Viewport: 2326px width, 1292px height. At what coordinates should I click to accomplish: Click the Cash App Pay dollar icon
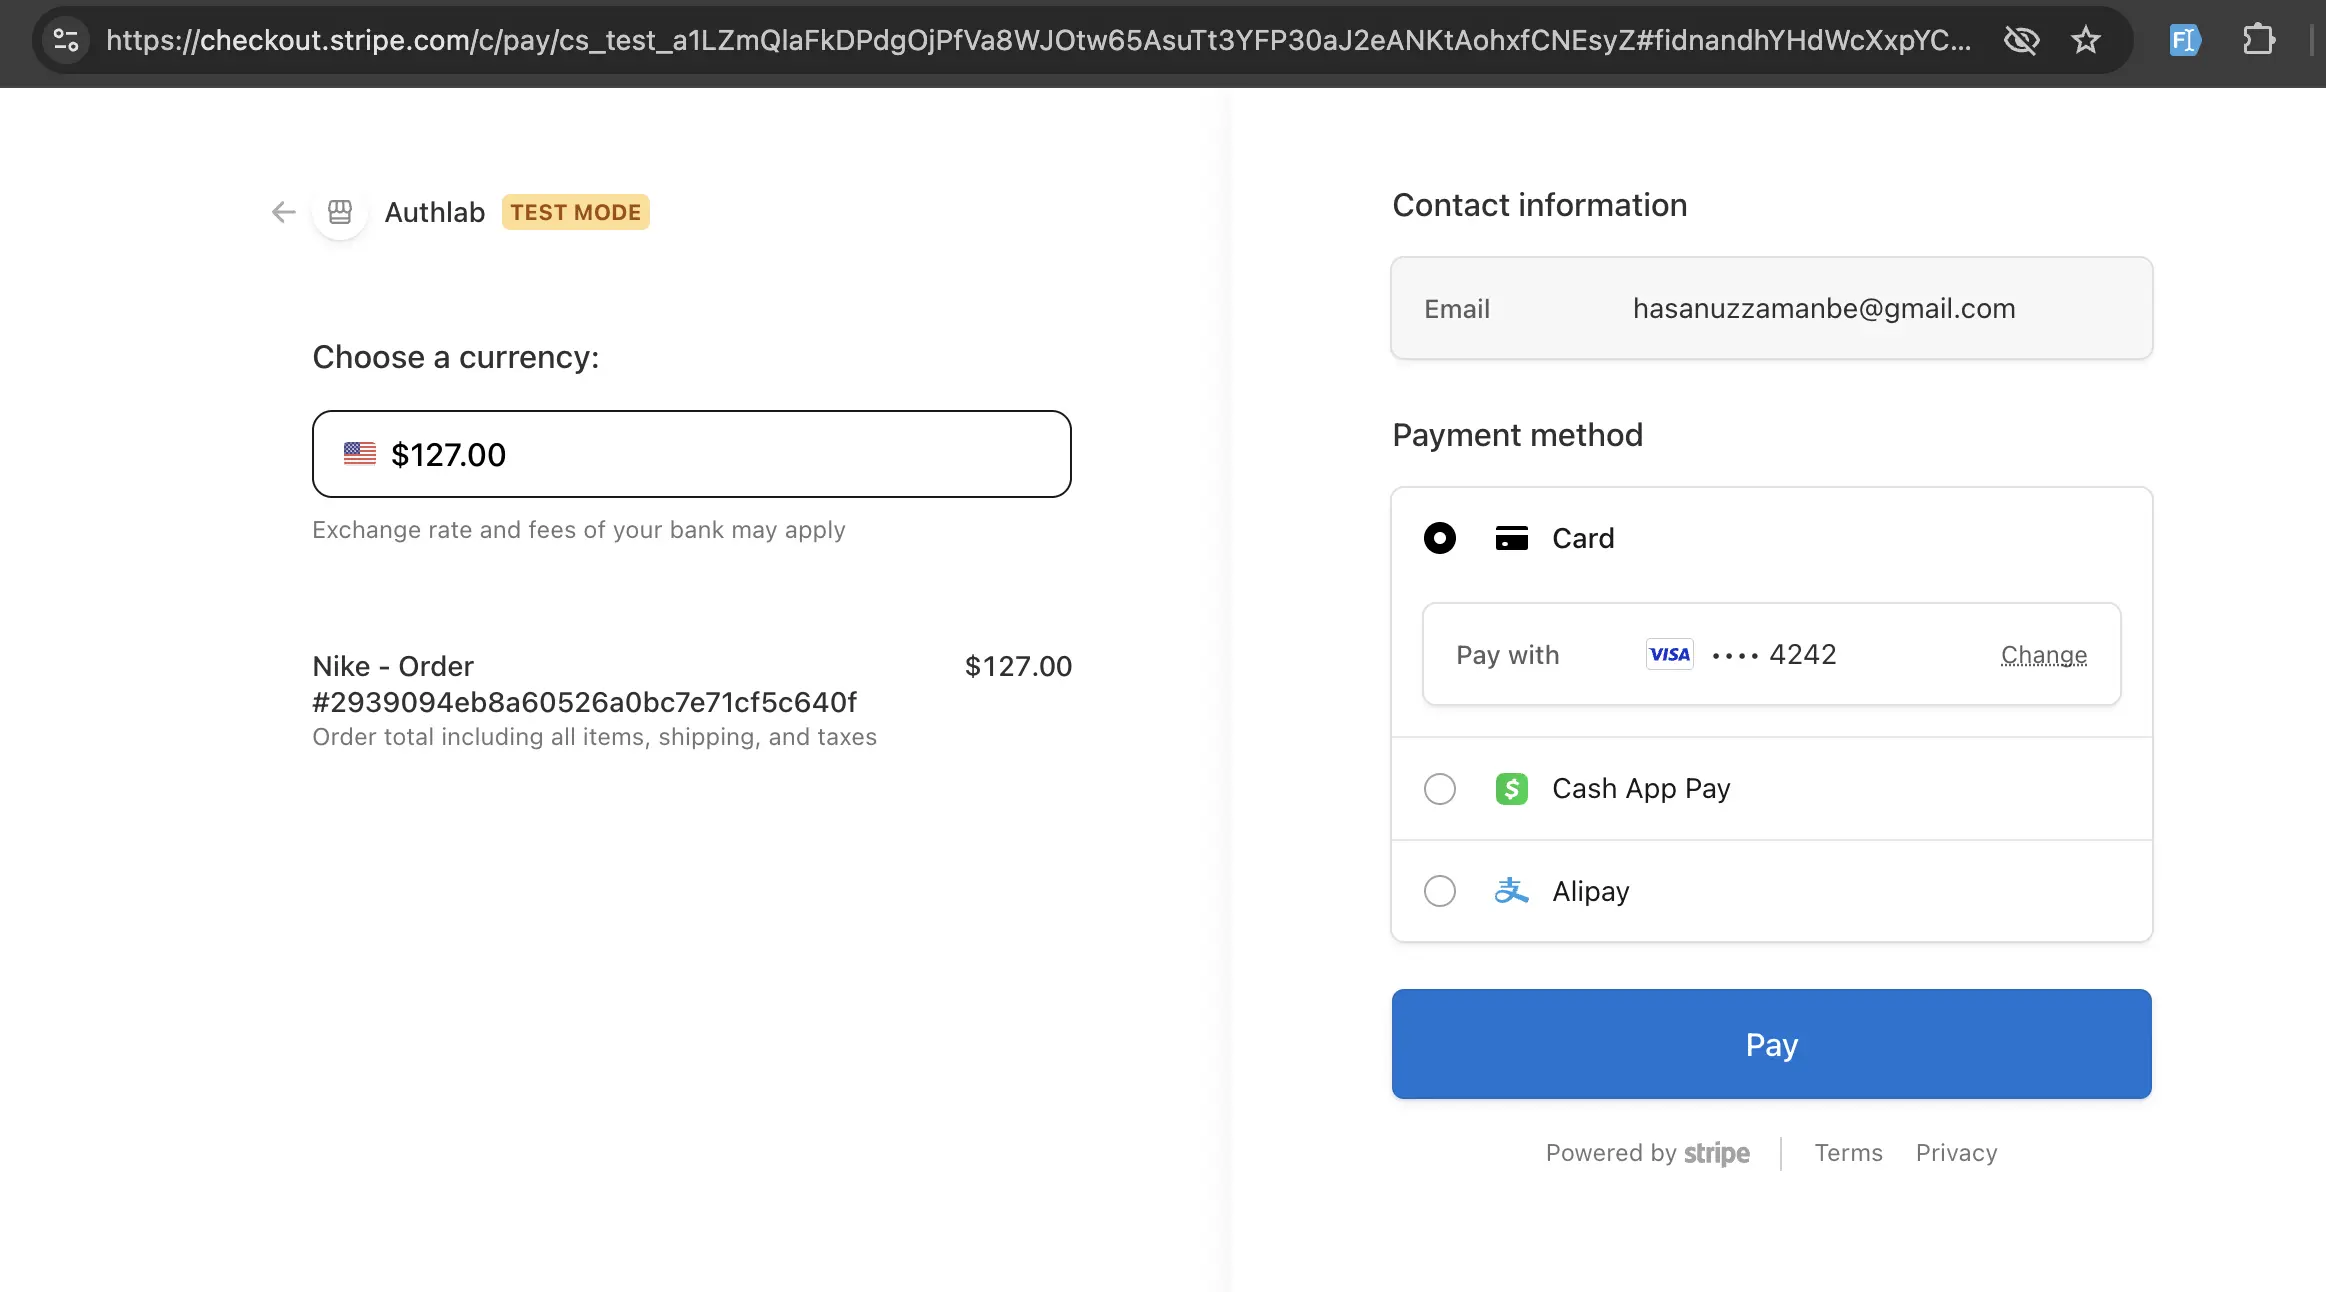click(x=1512, y=788)
